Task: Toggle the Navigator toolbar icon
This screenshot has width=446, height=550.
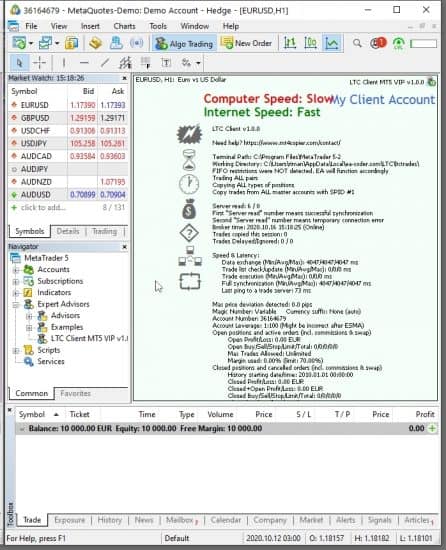Action: point(116,43)
